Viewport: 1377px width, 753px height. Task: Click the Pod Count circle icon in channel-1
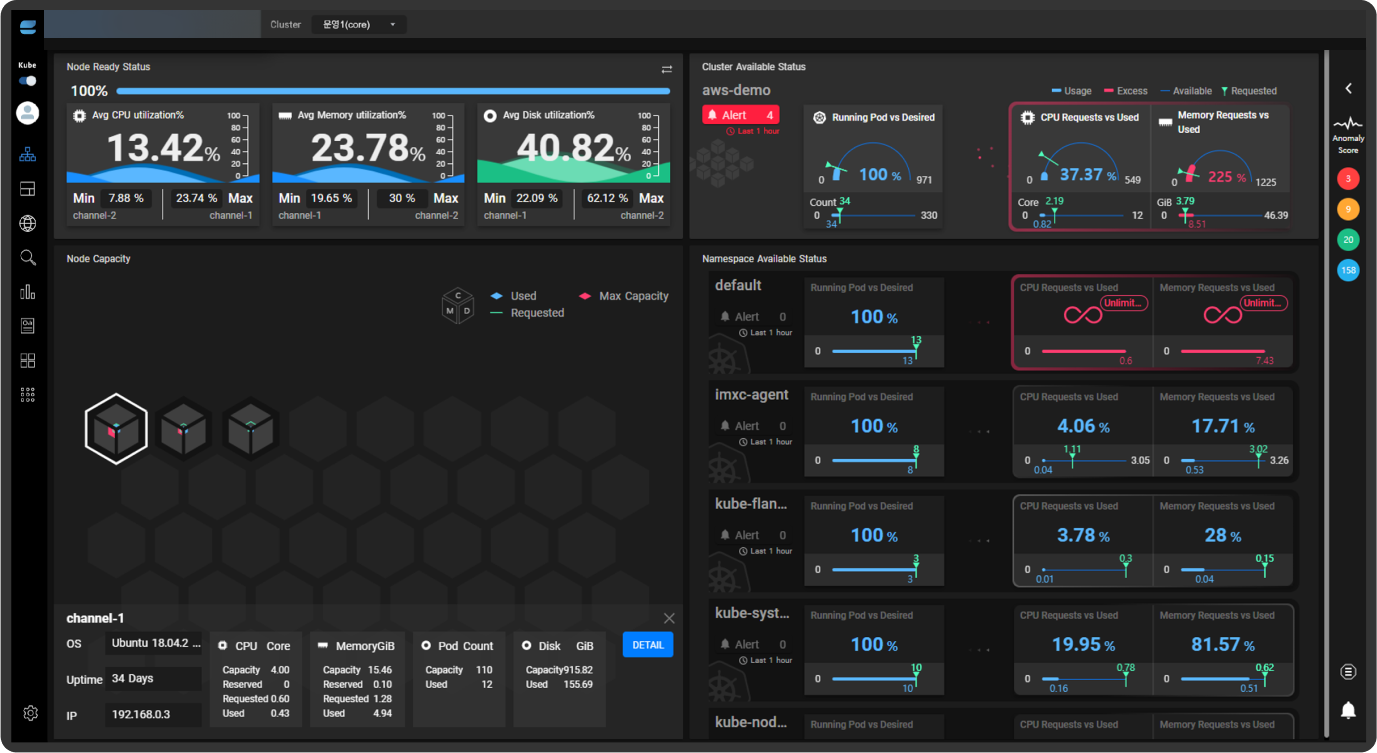(x=427, y=646)
